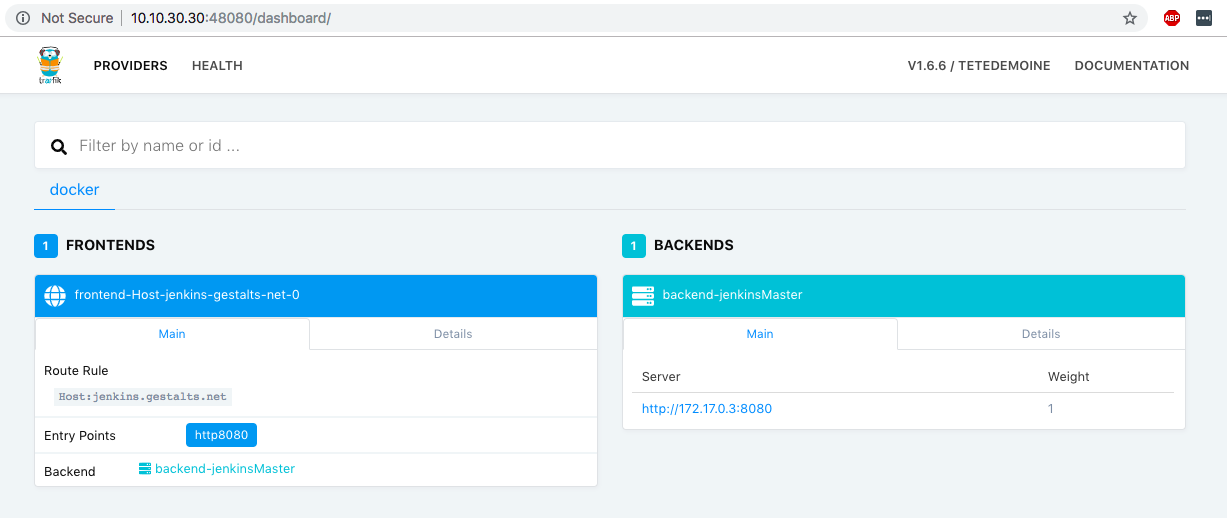Viewport: 1227px width, 518px height.
Task: Click the globe icon on the frontend header
Action: tap(55, 295)
